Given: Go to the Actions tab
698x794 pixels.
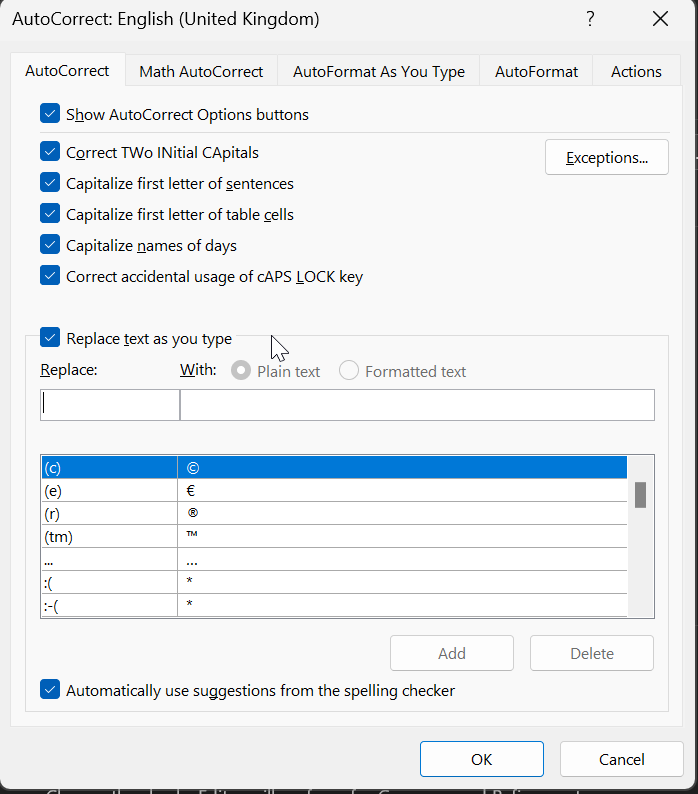Looking at the screenshot, I should click(636, 71).
